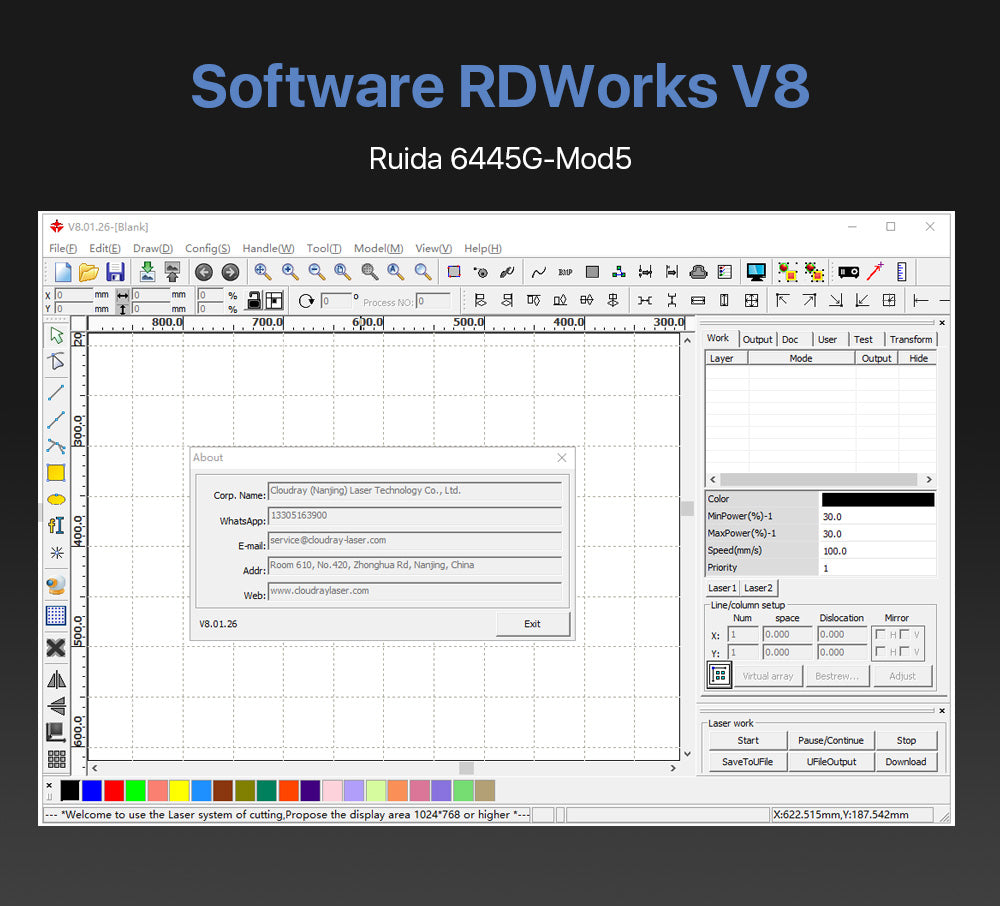Toggle Y row mirror V checkbox
The width and height of the screenshot is (1000, 906).
click(x=904, y=651)
